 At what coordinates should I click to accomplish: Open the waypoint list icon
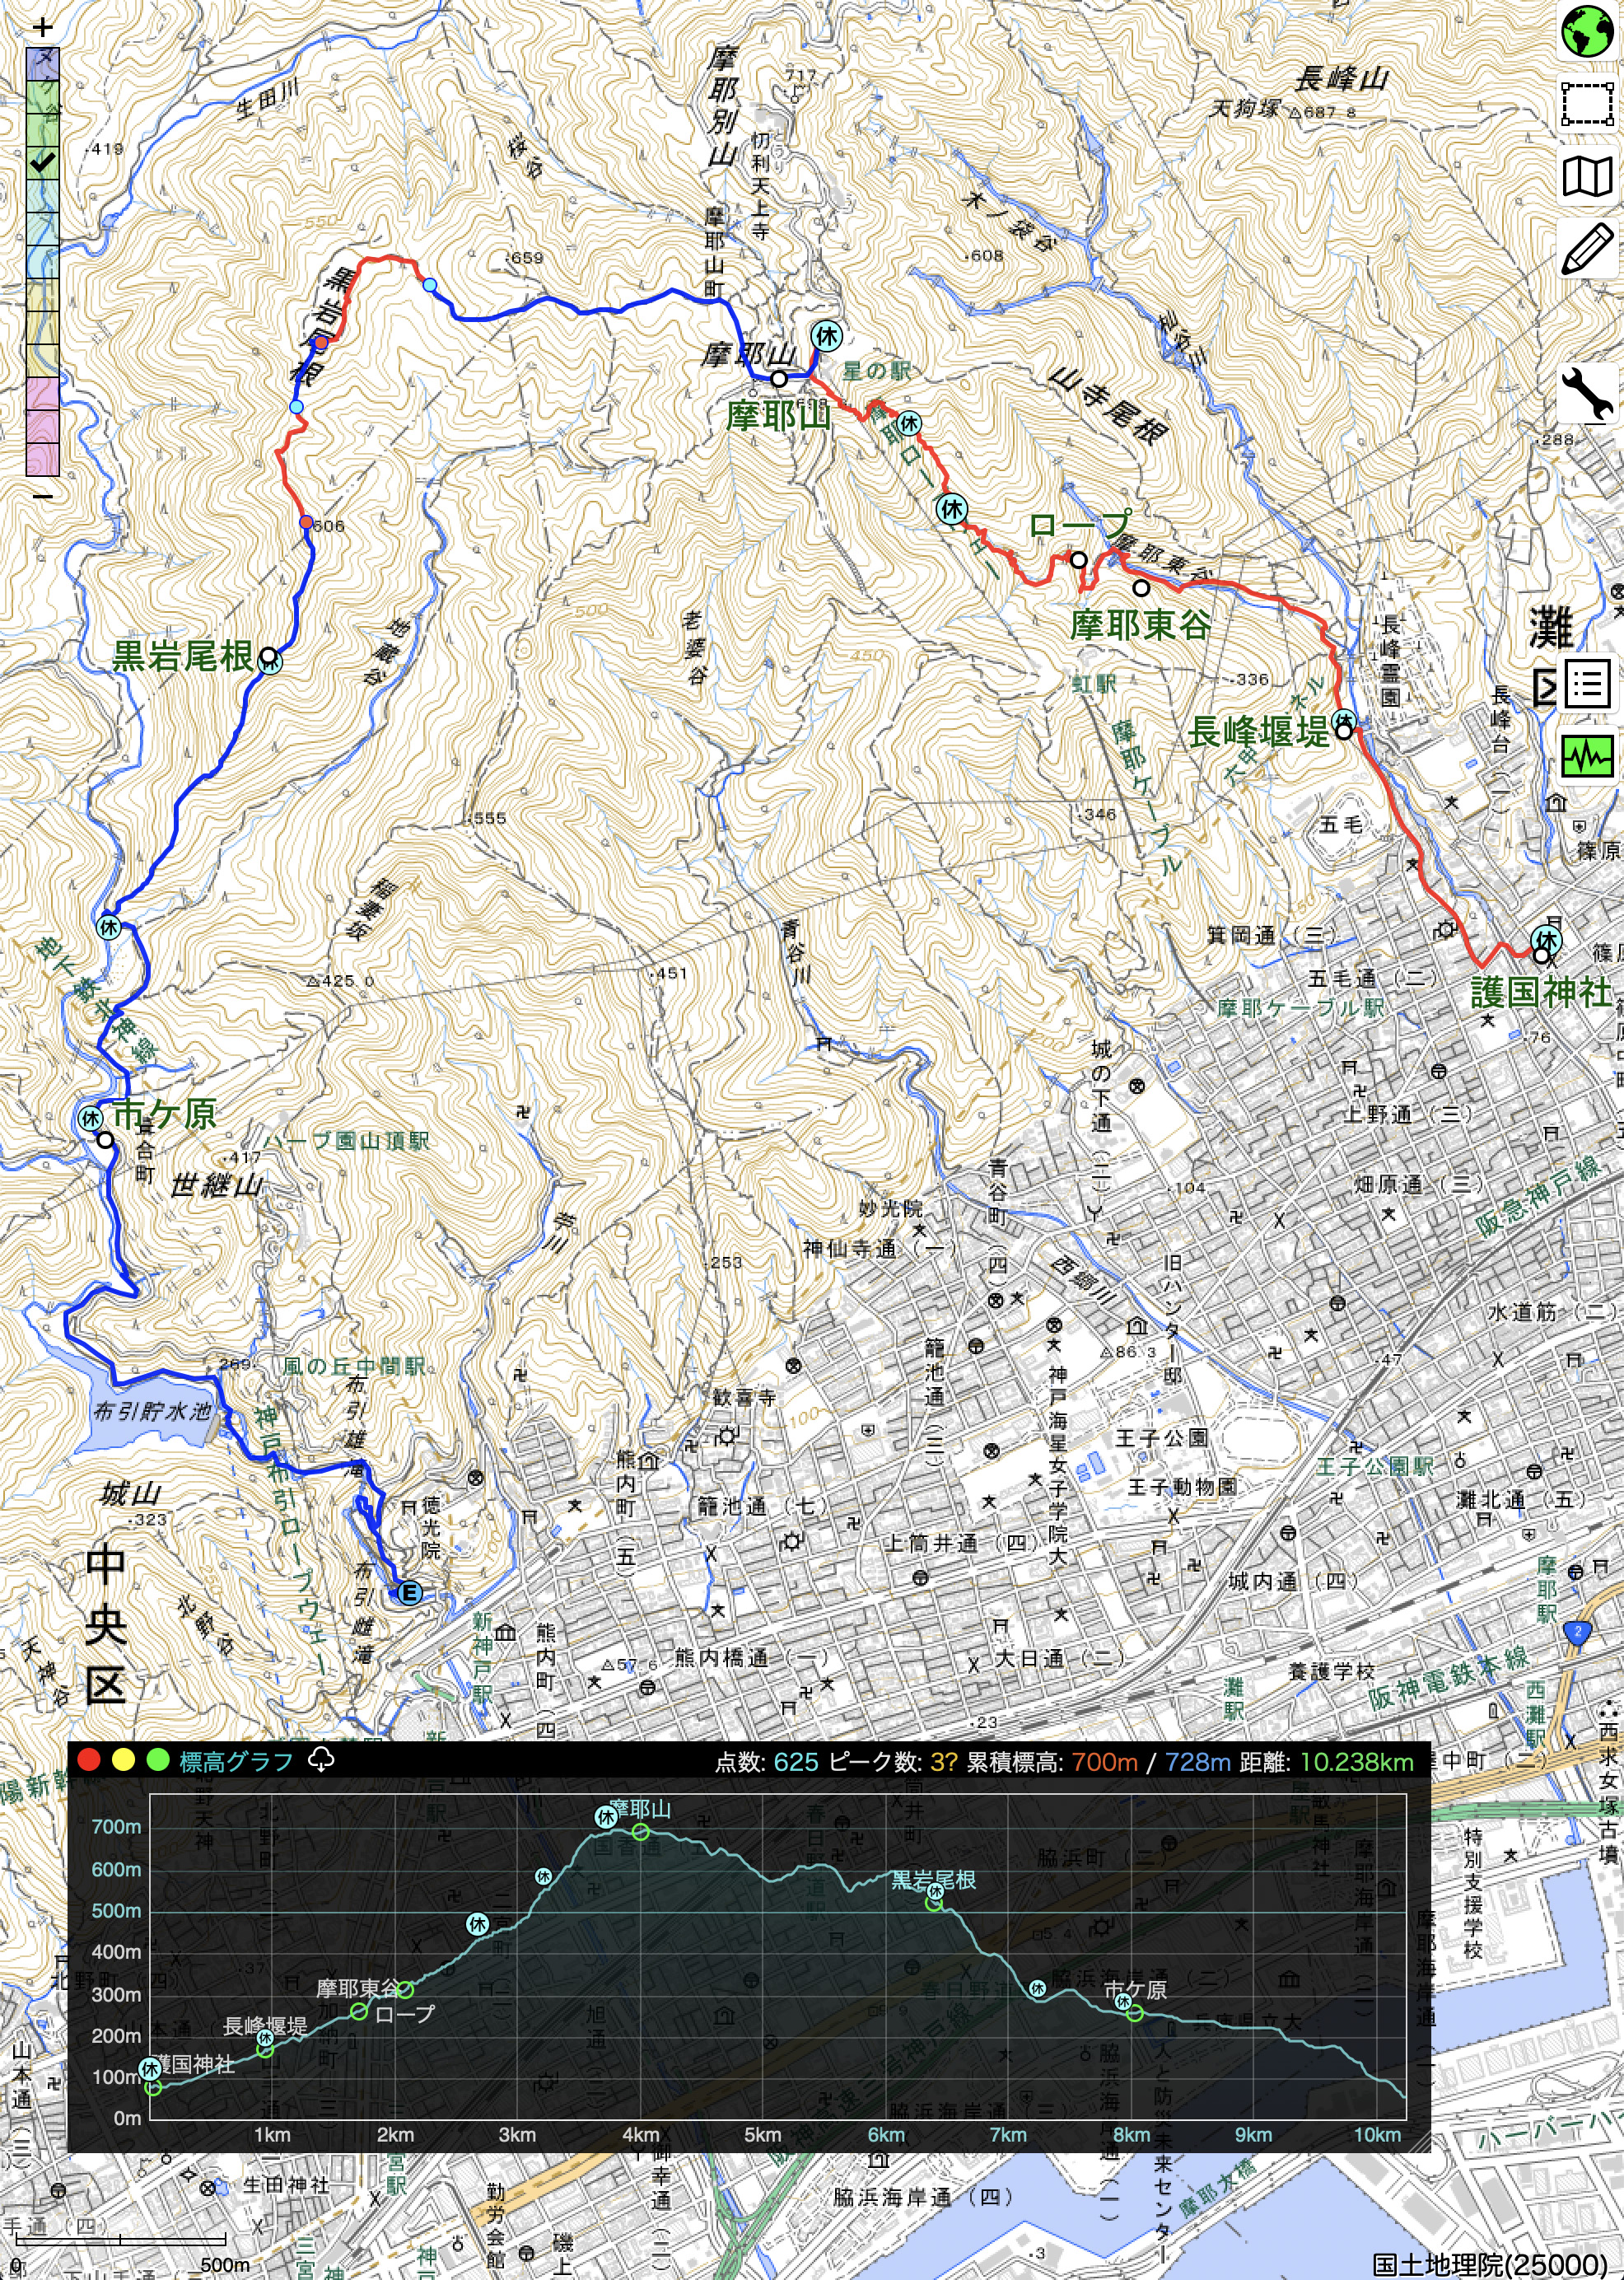[x=1587, y=685]
